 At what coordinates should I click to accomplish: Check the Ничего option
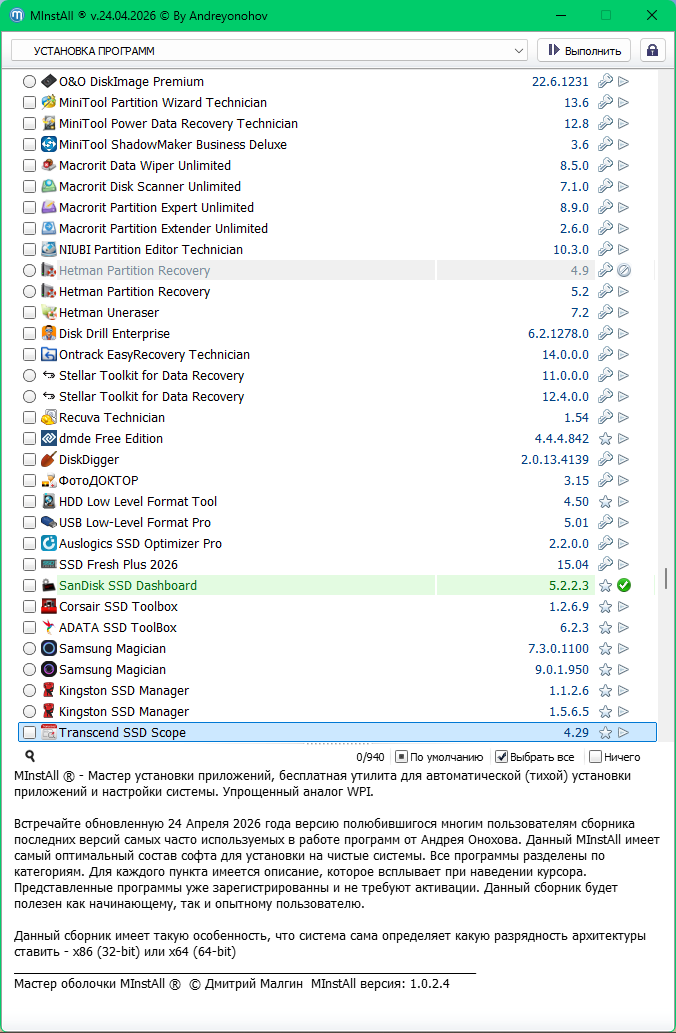click(x=596, y=757)
